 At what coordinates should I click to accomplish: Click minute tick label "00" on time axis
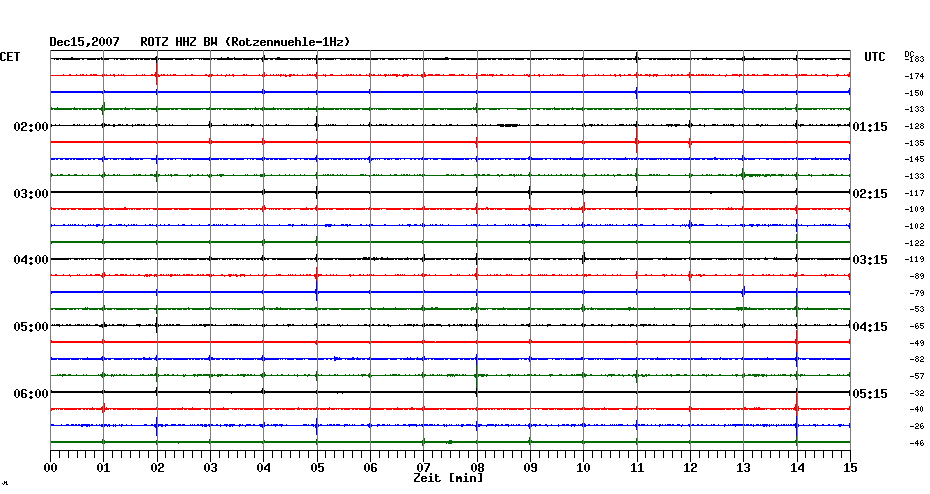click(50, 468)
